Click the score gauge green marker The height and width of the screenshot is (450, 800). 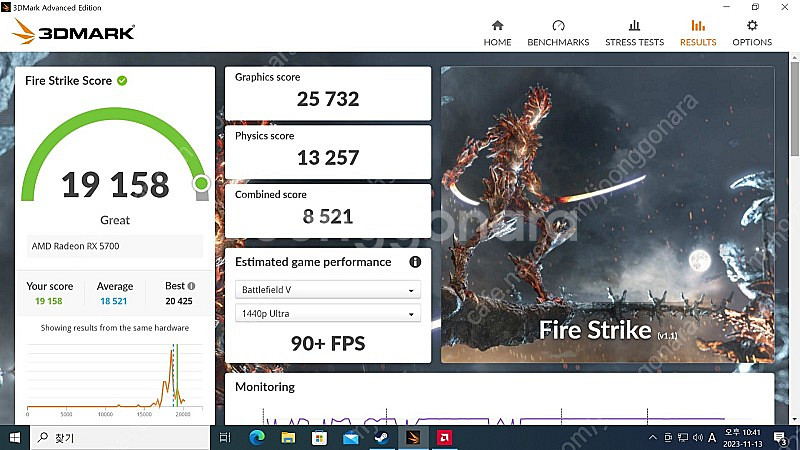[x=202, y=183]
